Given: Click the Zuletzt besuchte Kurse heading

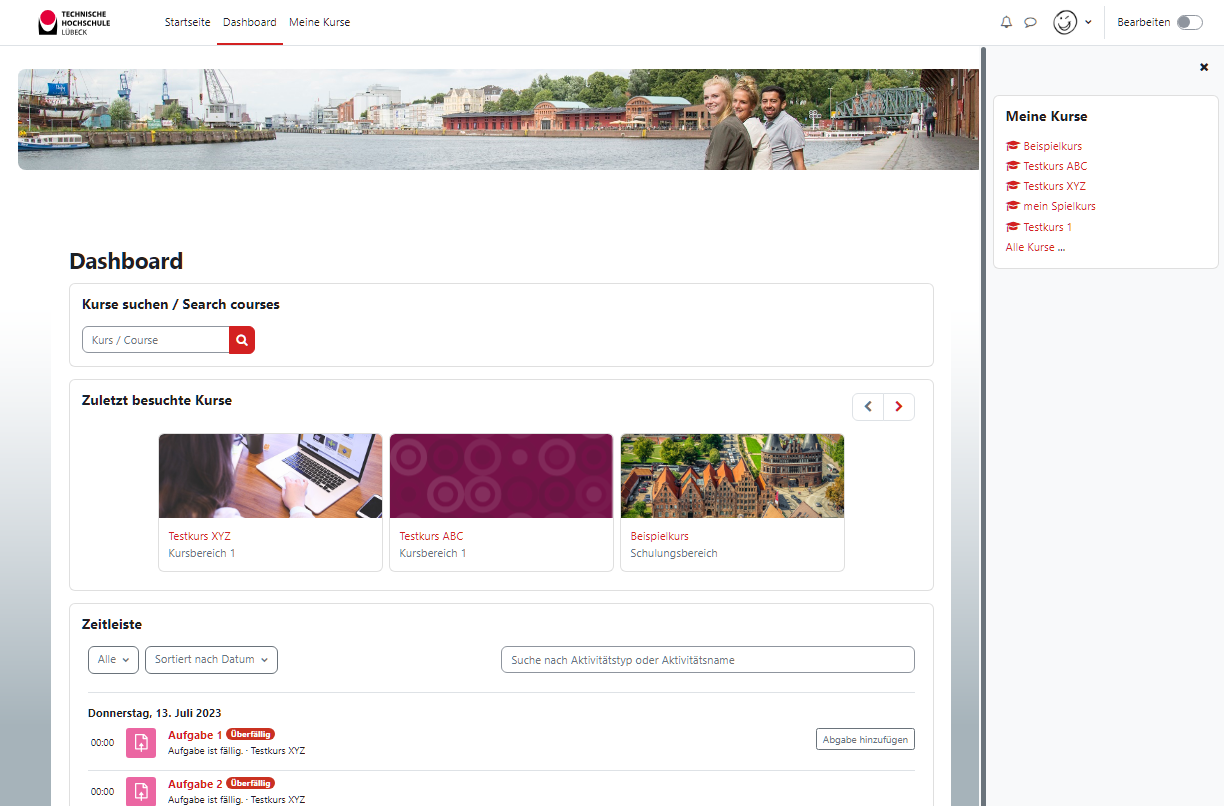Looking at the screenshot, I should [157, 400].
